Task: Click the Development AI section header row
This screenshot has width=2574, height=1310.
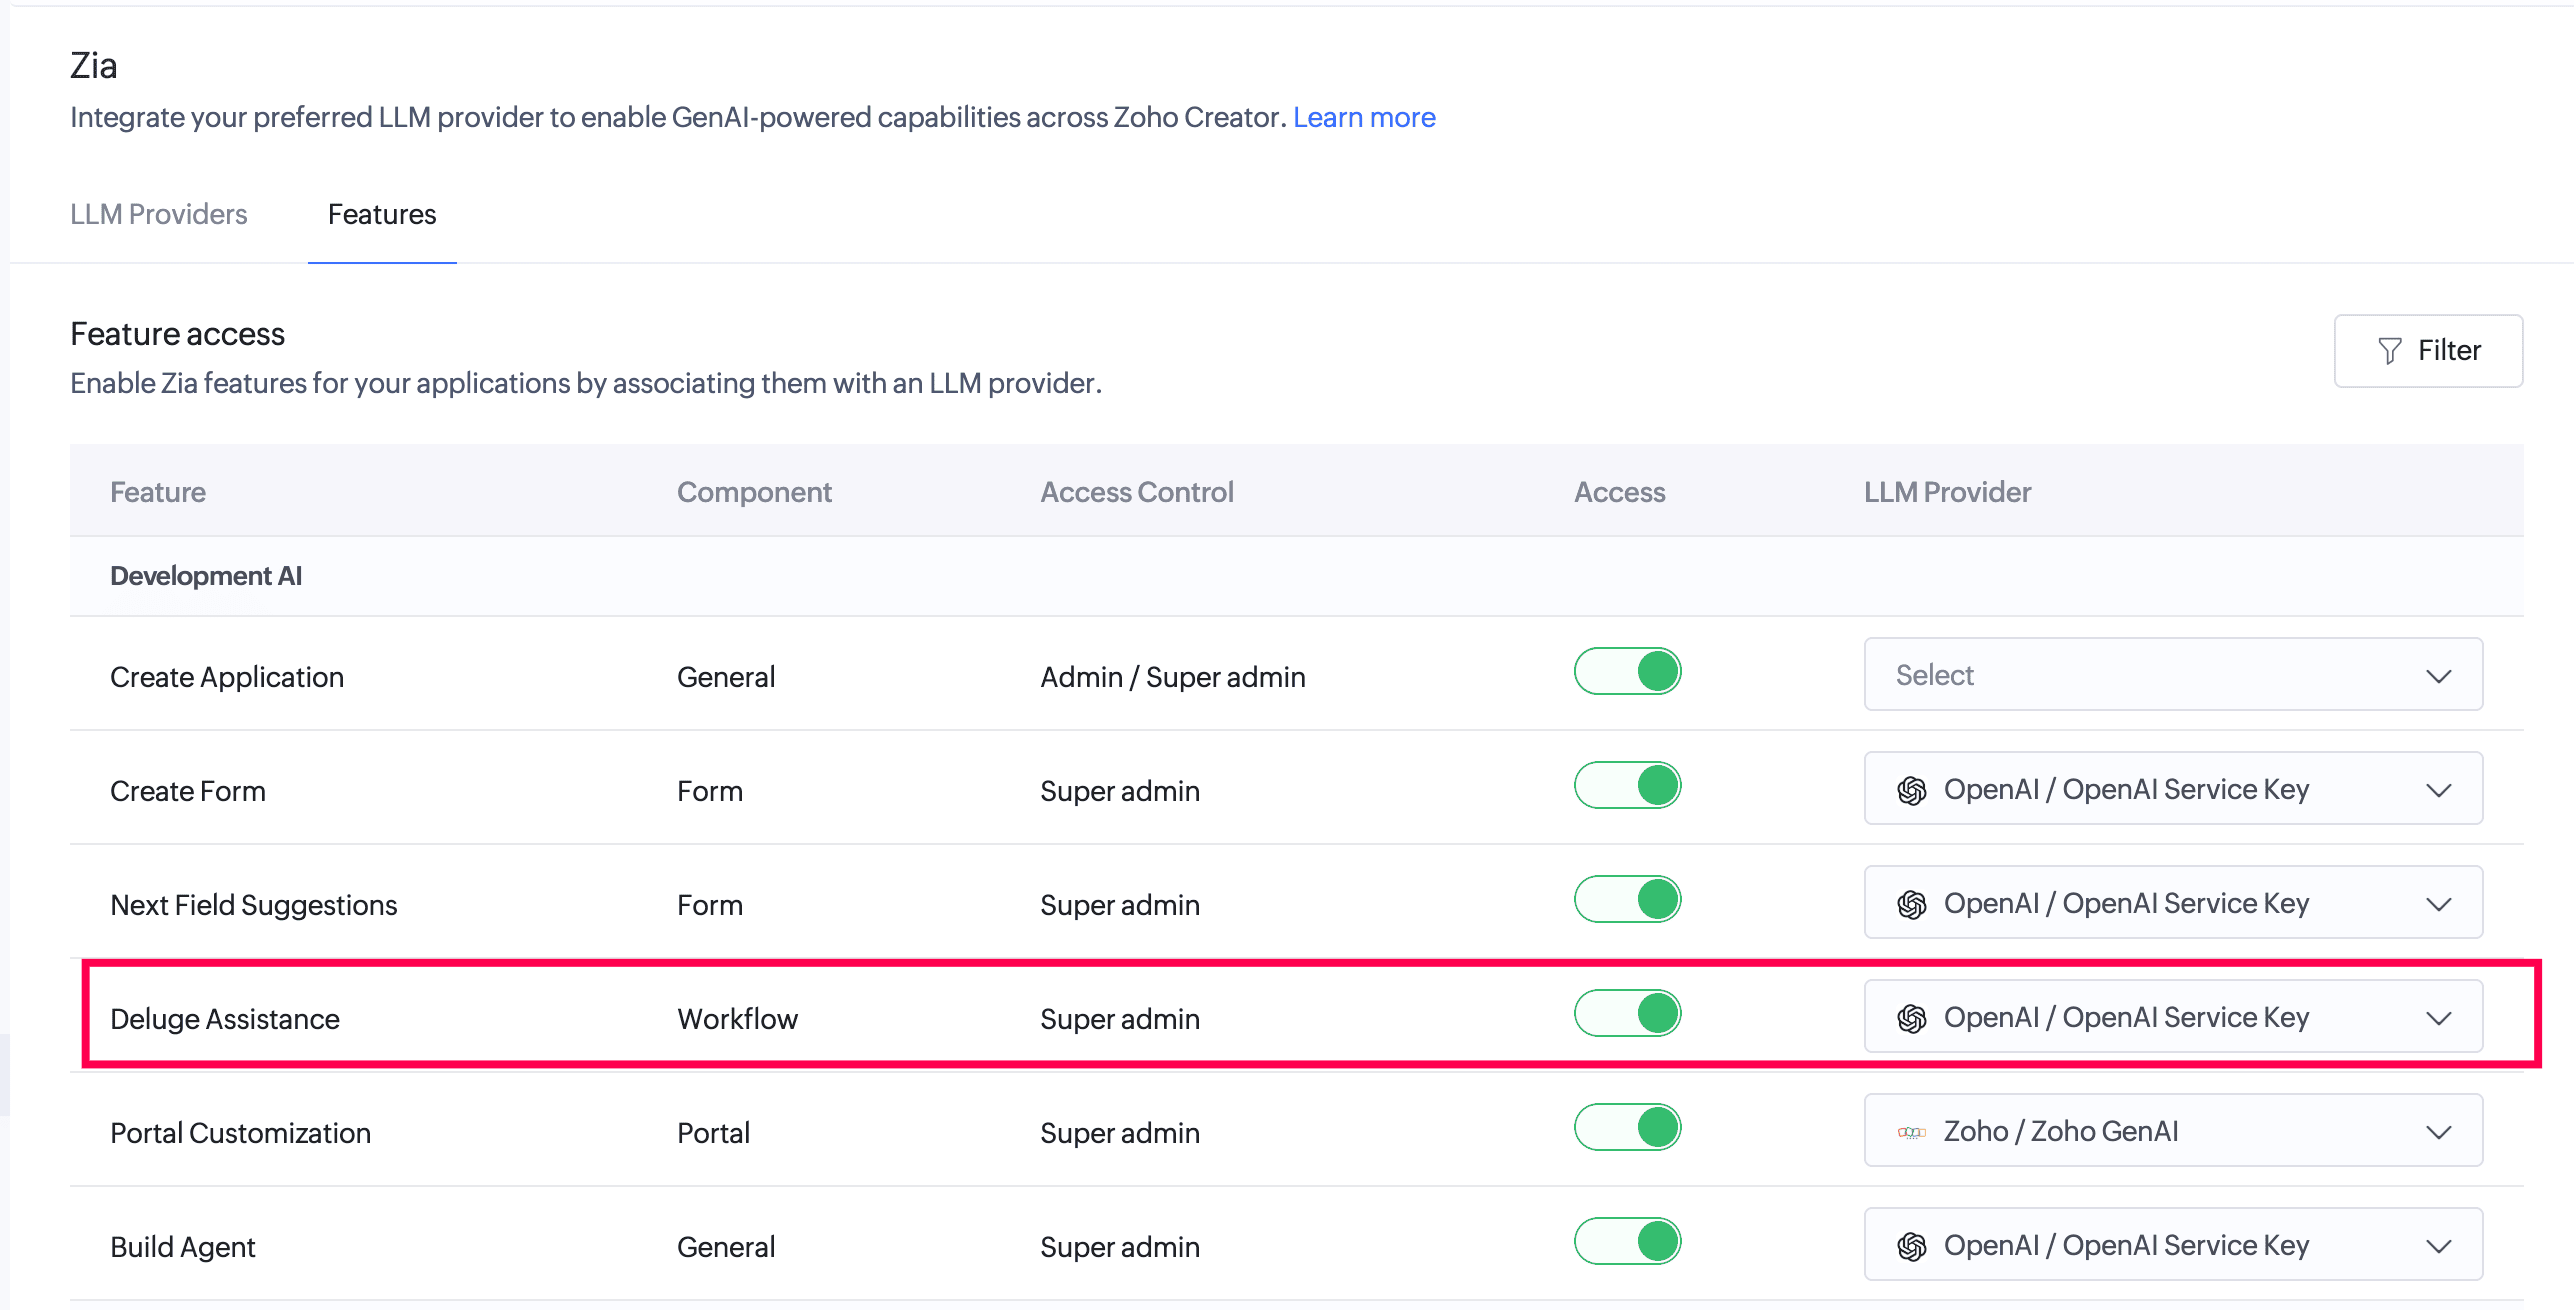Action: tap(1296, 576)
